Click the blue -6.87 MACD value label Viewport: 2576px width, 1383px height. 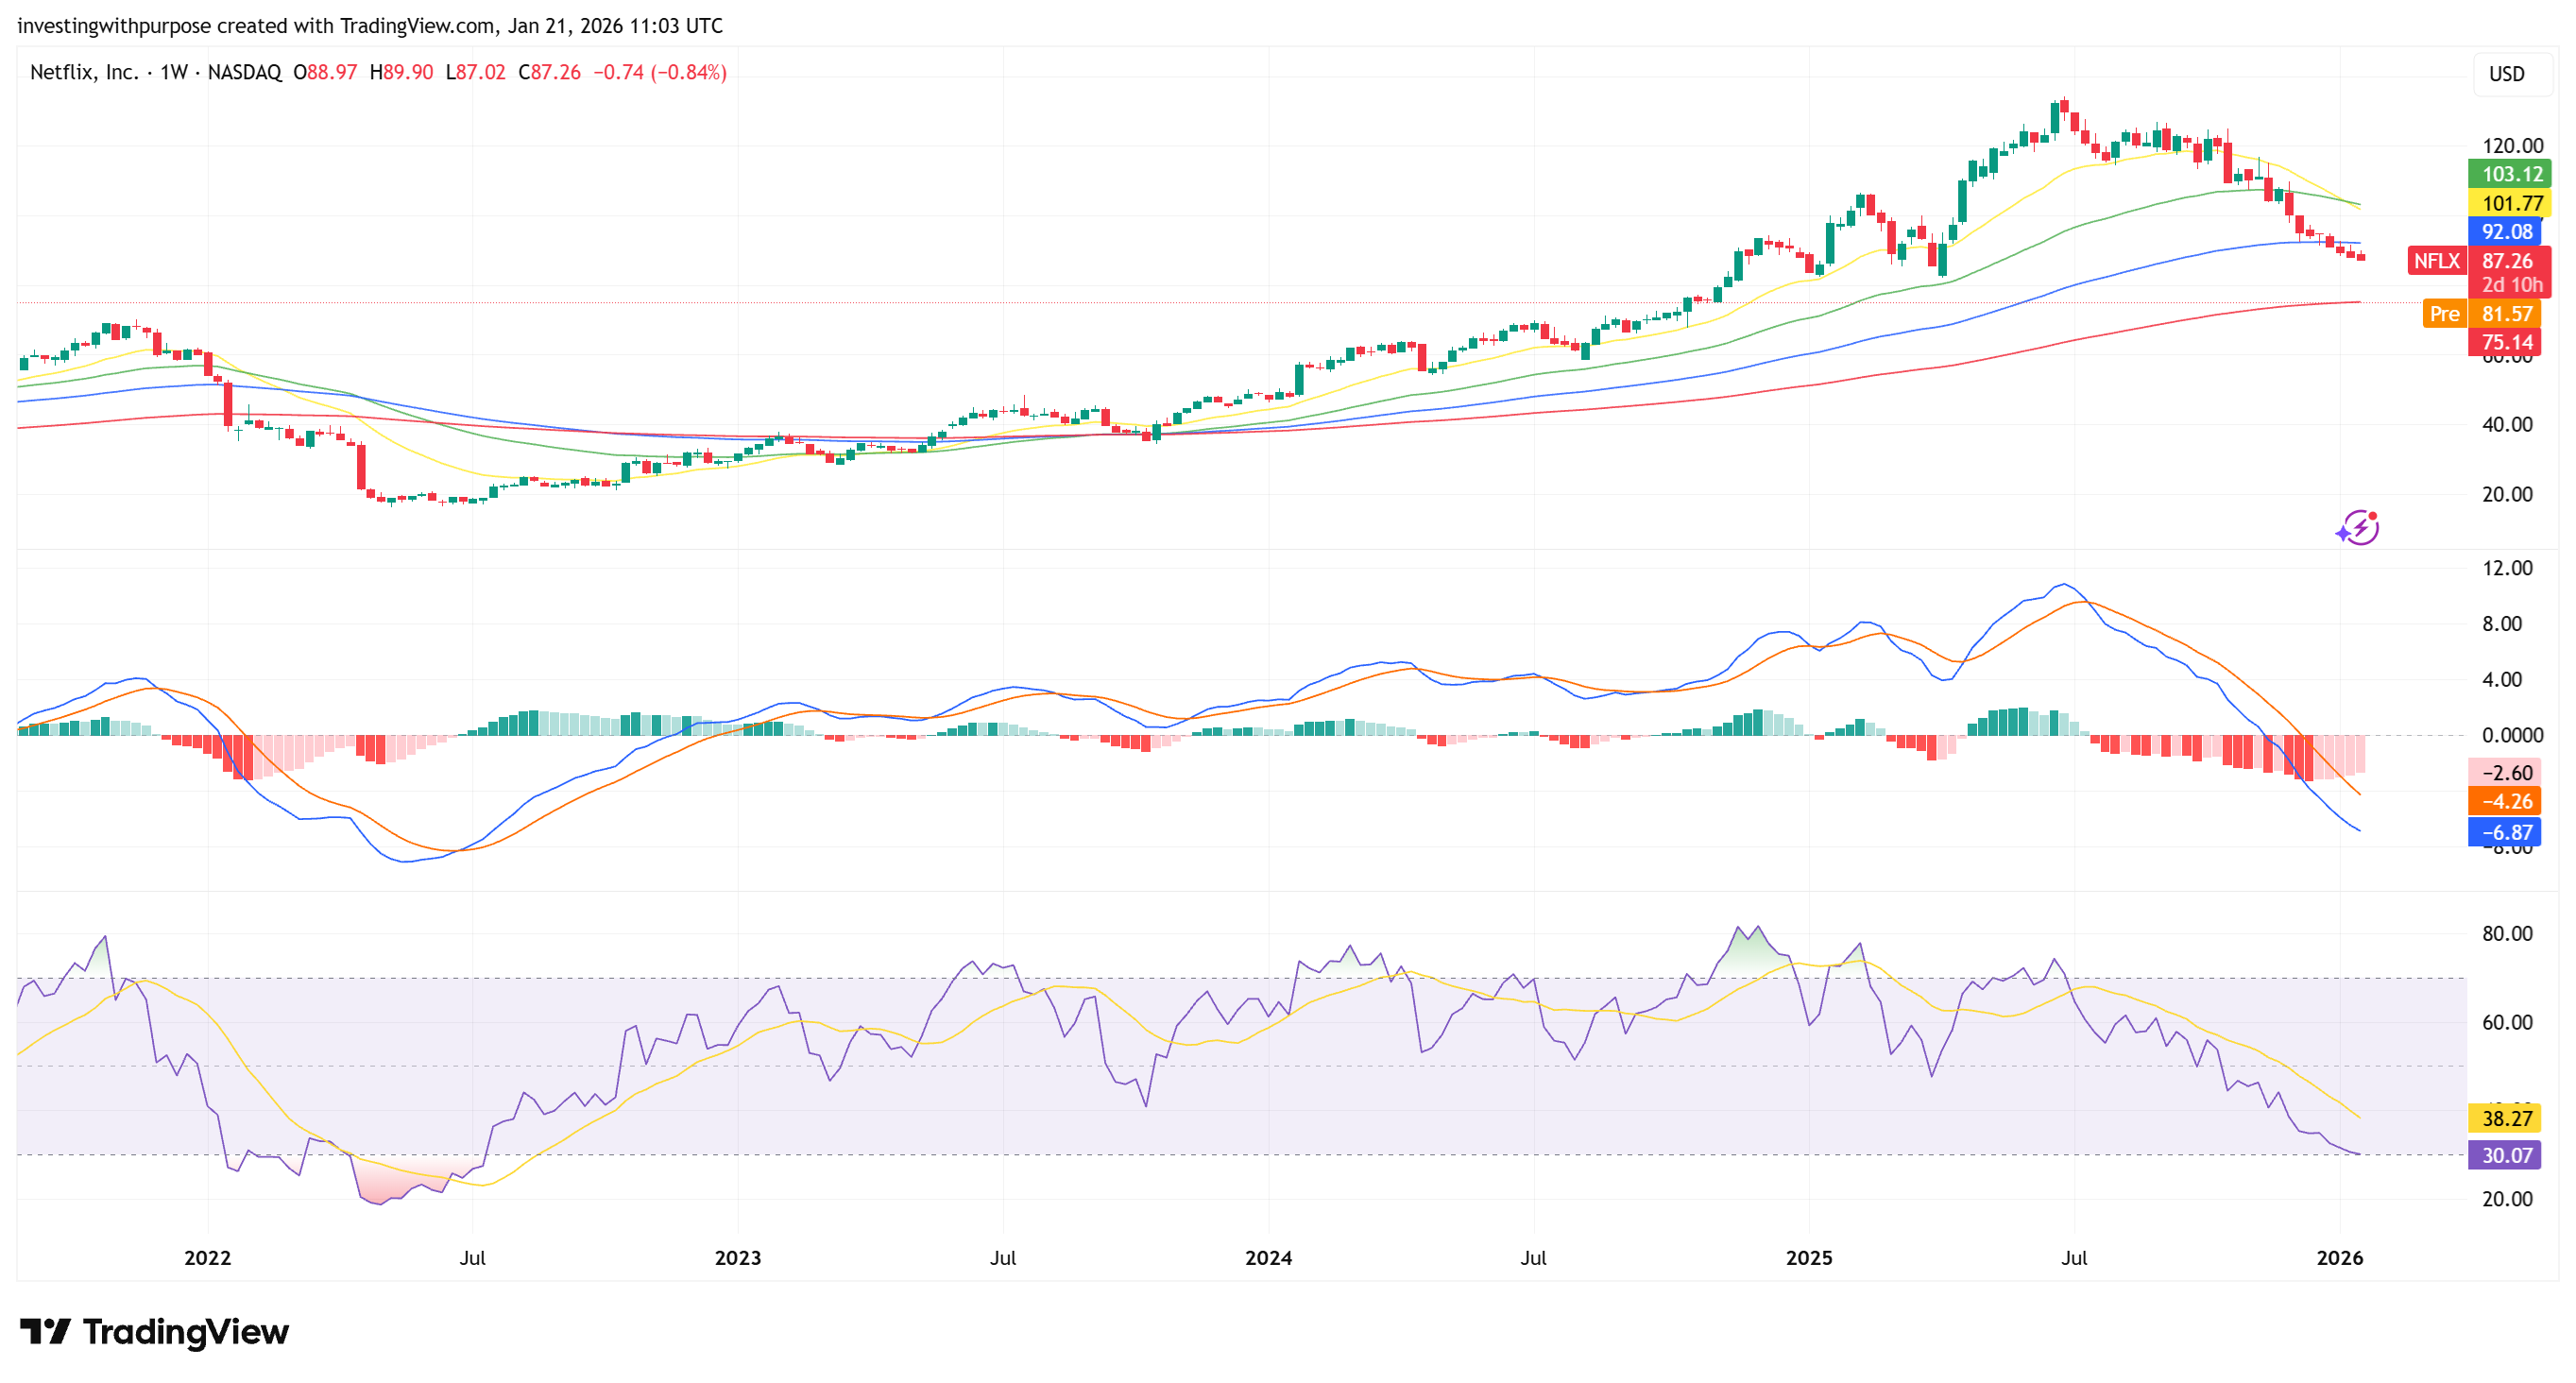pyautogui.click(x=2506, y=832)
